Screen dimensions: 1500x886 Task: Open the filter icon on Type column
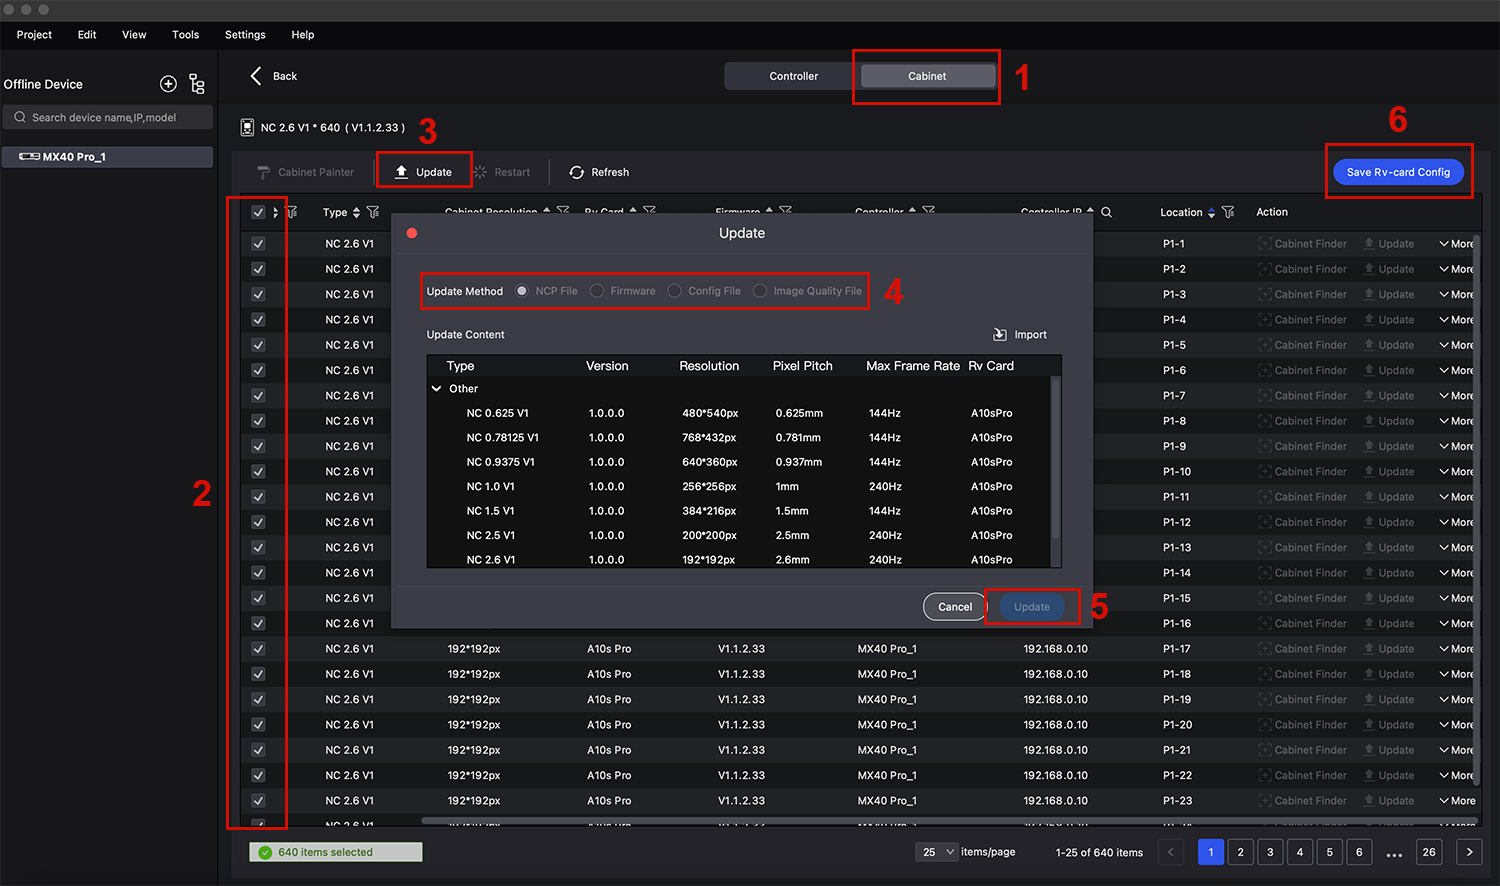[372, 212]
